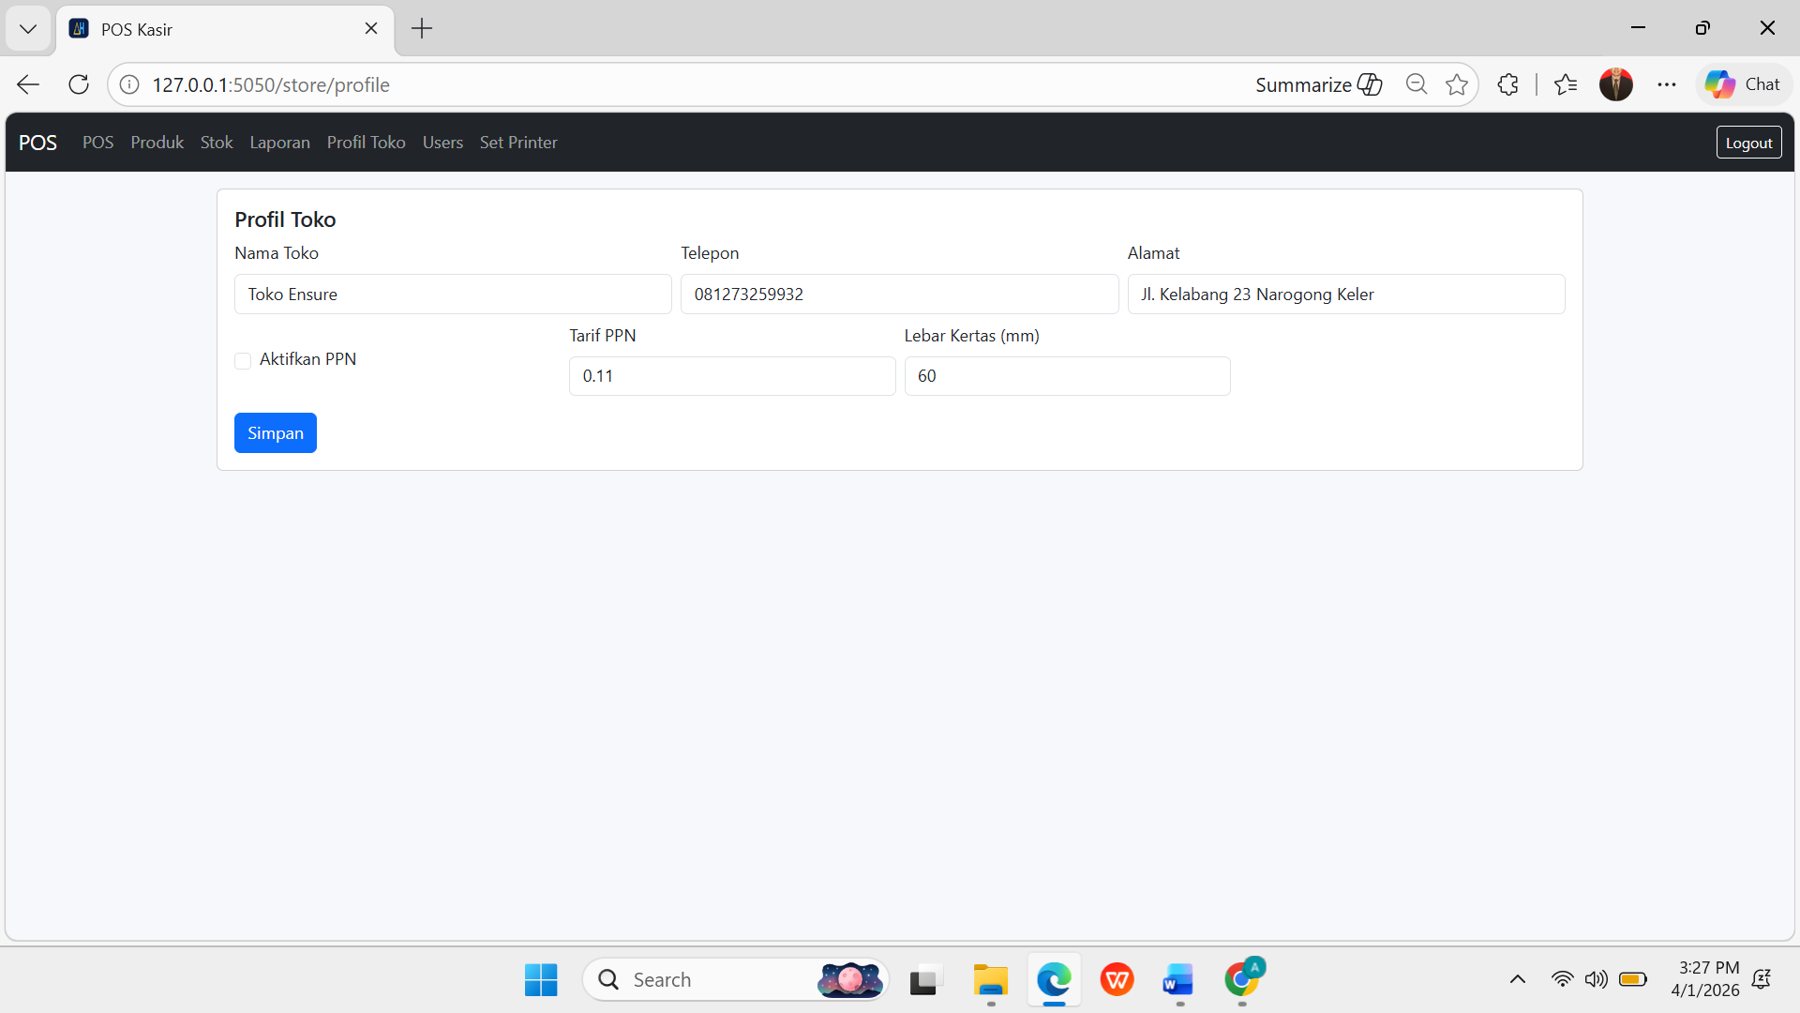Image resolution: width=1800 pixels, height=1013 pixels.
Task: Open browser Chat with Copilot
Action: (1744, 84)
